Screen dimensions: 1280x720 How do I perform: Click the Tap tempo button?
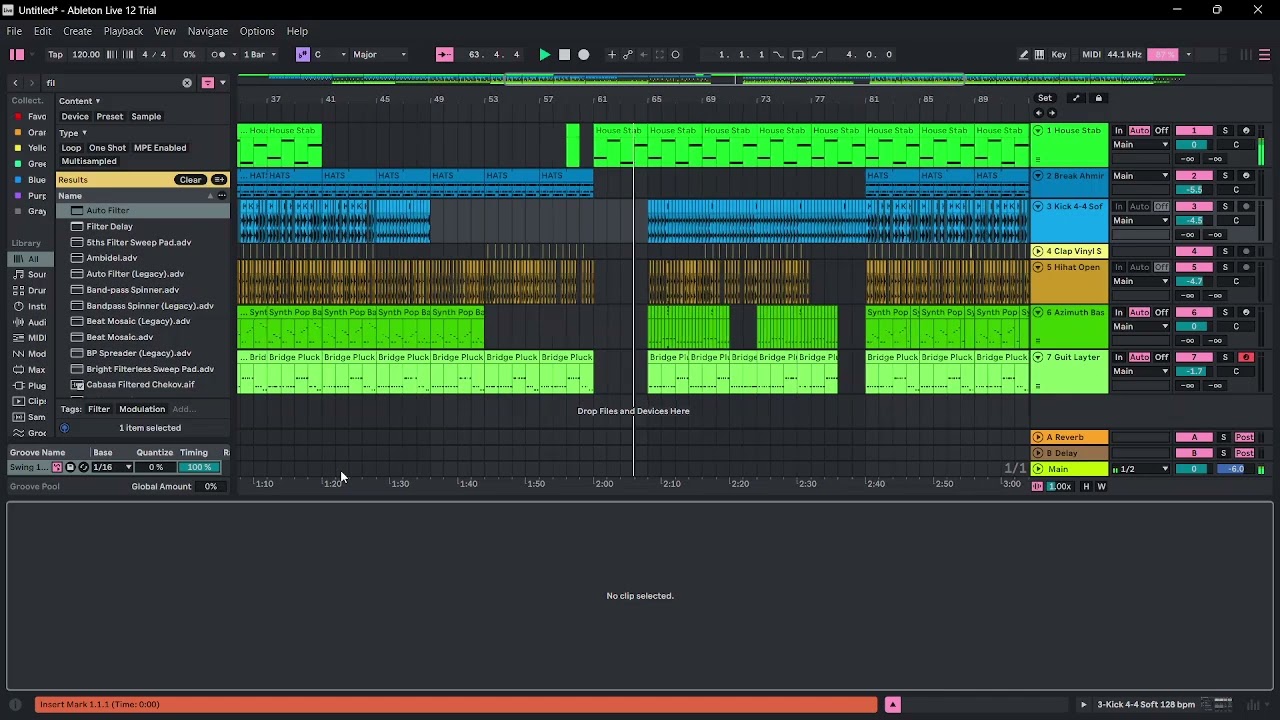55,55
